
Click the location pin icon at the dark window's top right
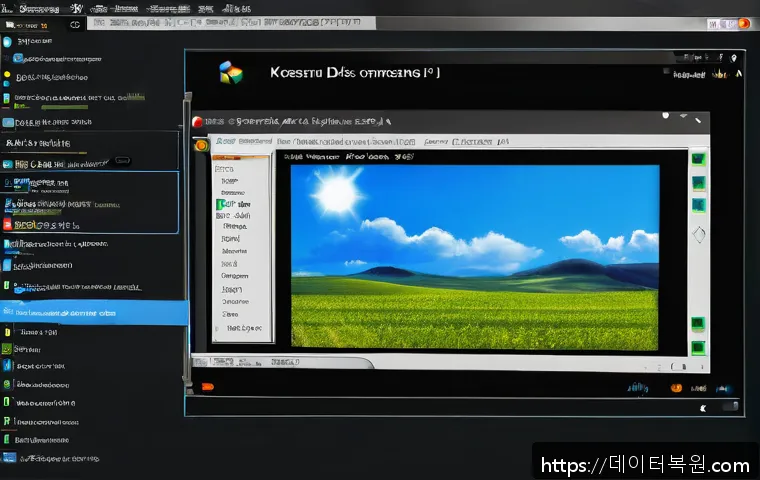tap(734, 59)
